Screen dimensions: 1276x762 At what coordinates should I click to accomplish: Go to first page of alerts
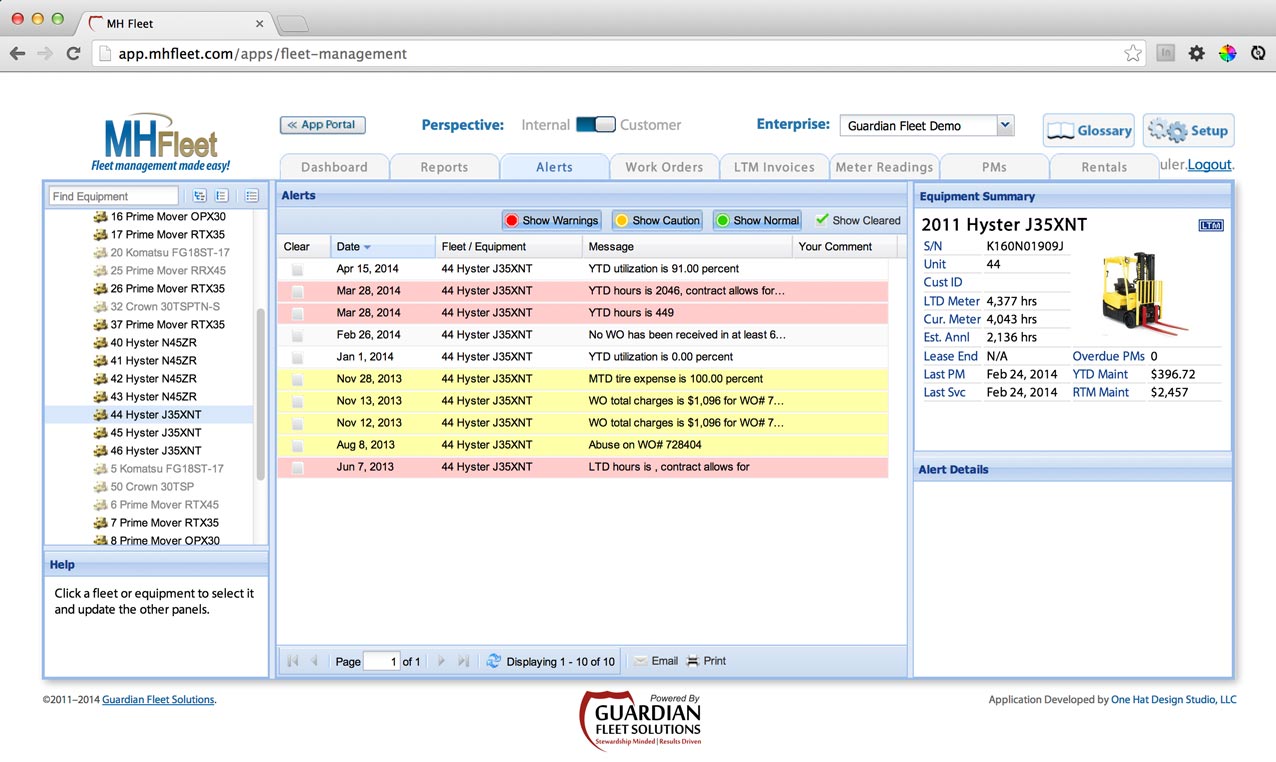point(293,661)
